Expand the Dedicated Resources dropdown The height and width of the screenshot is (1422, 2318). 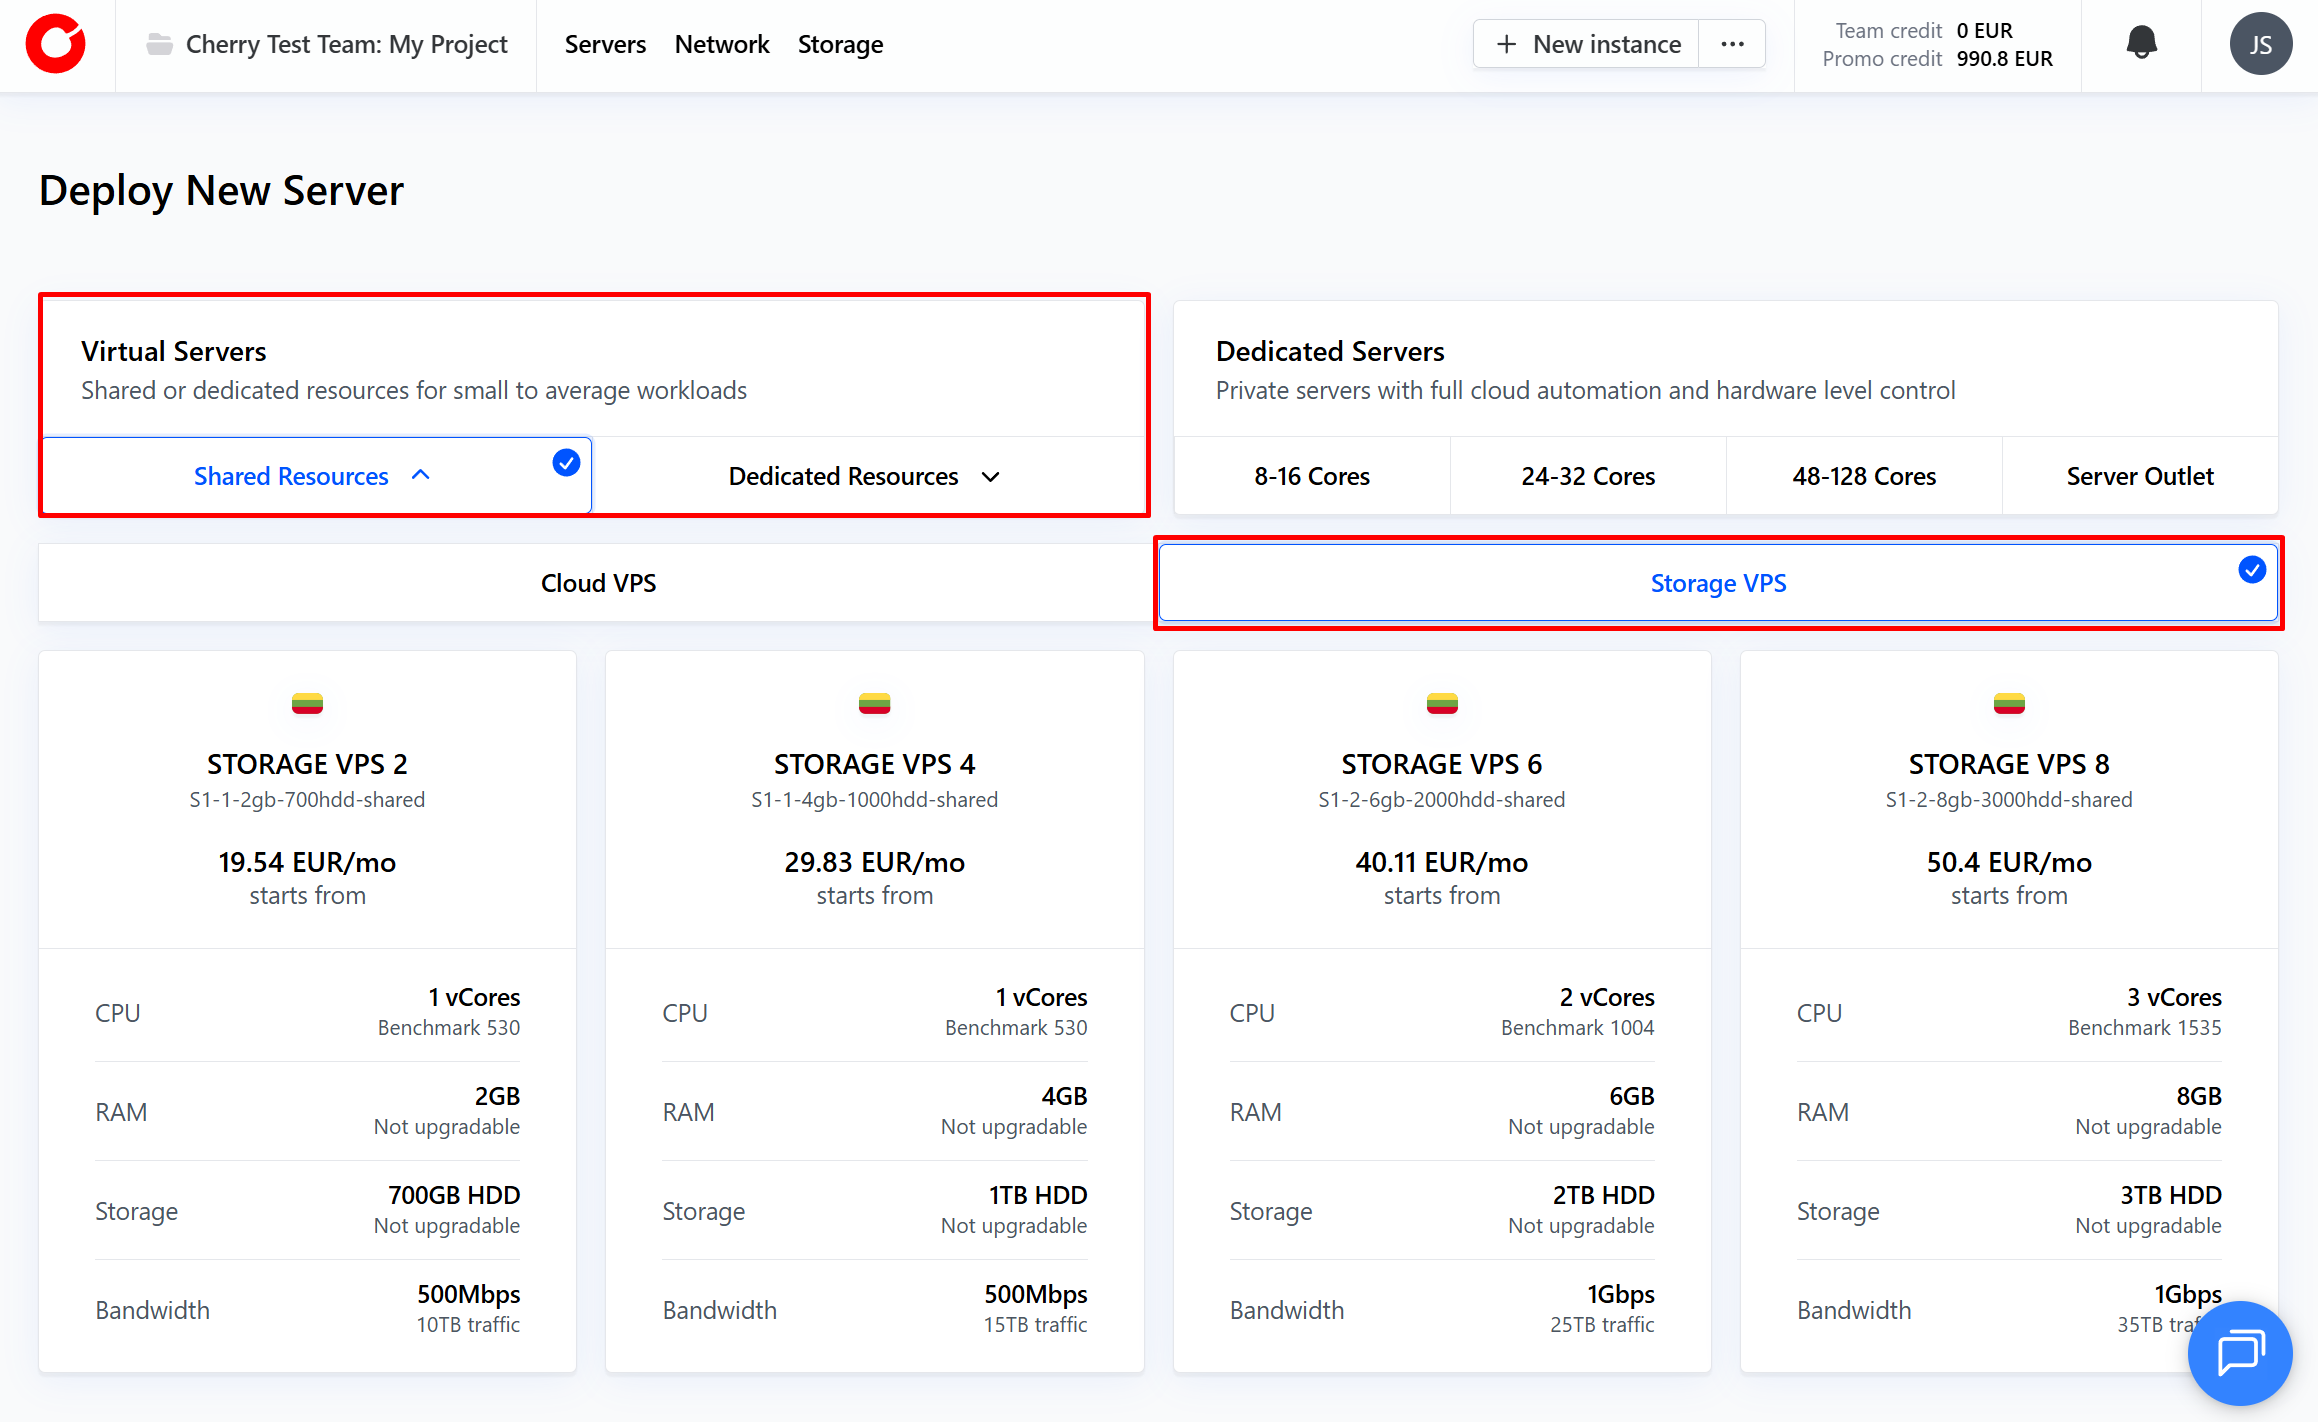coord(990,477)
